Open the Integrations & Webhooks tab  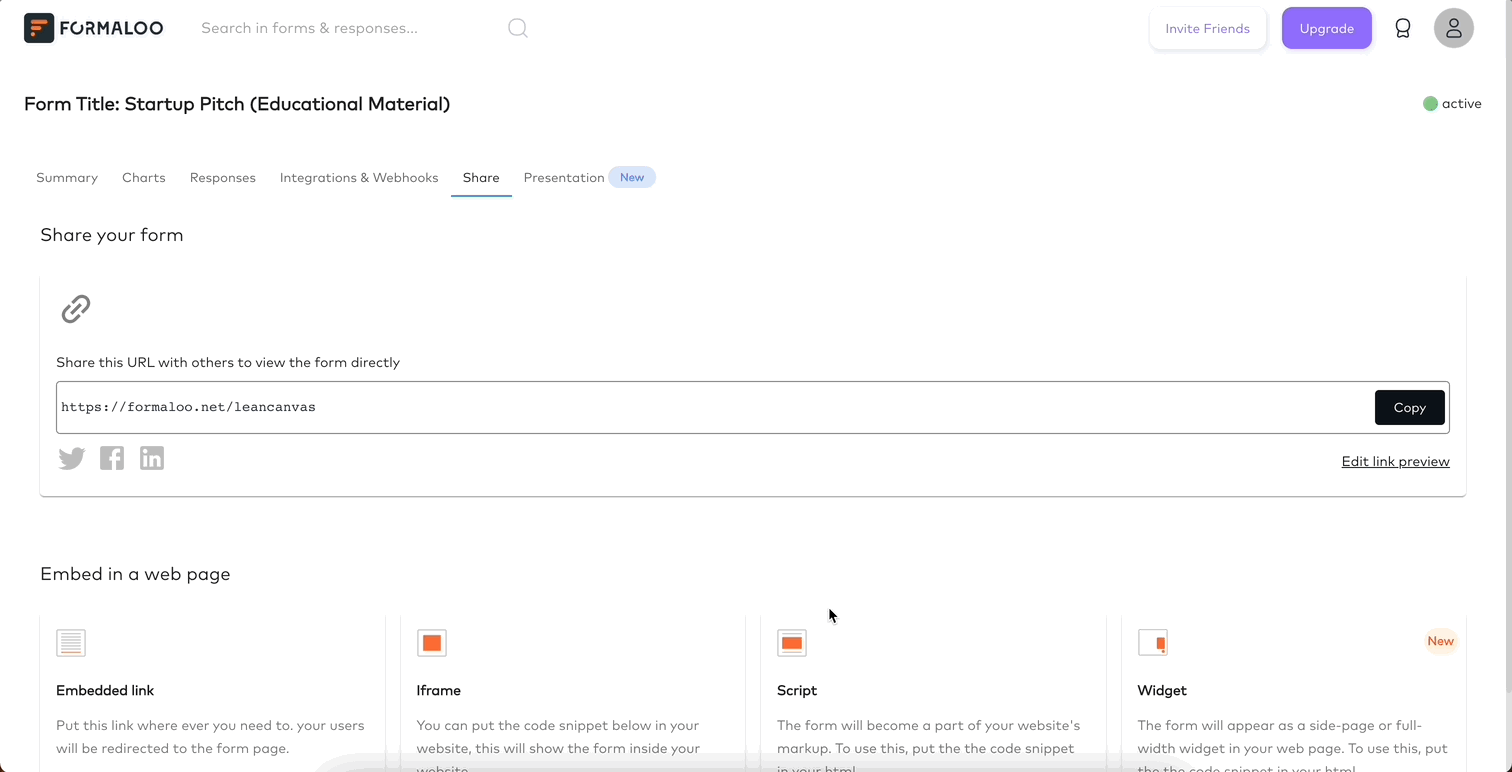click(359, 177)
